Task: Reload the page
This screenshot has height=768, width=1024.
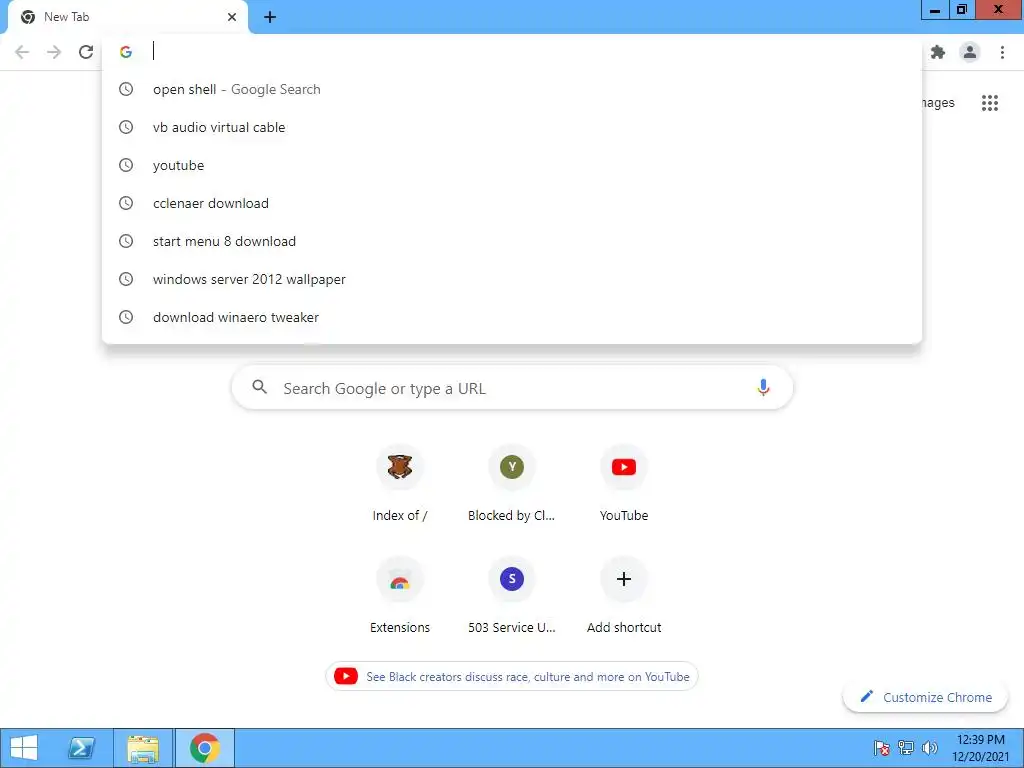Action: 86,52
